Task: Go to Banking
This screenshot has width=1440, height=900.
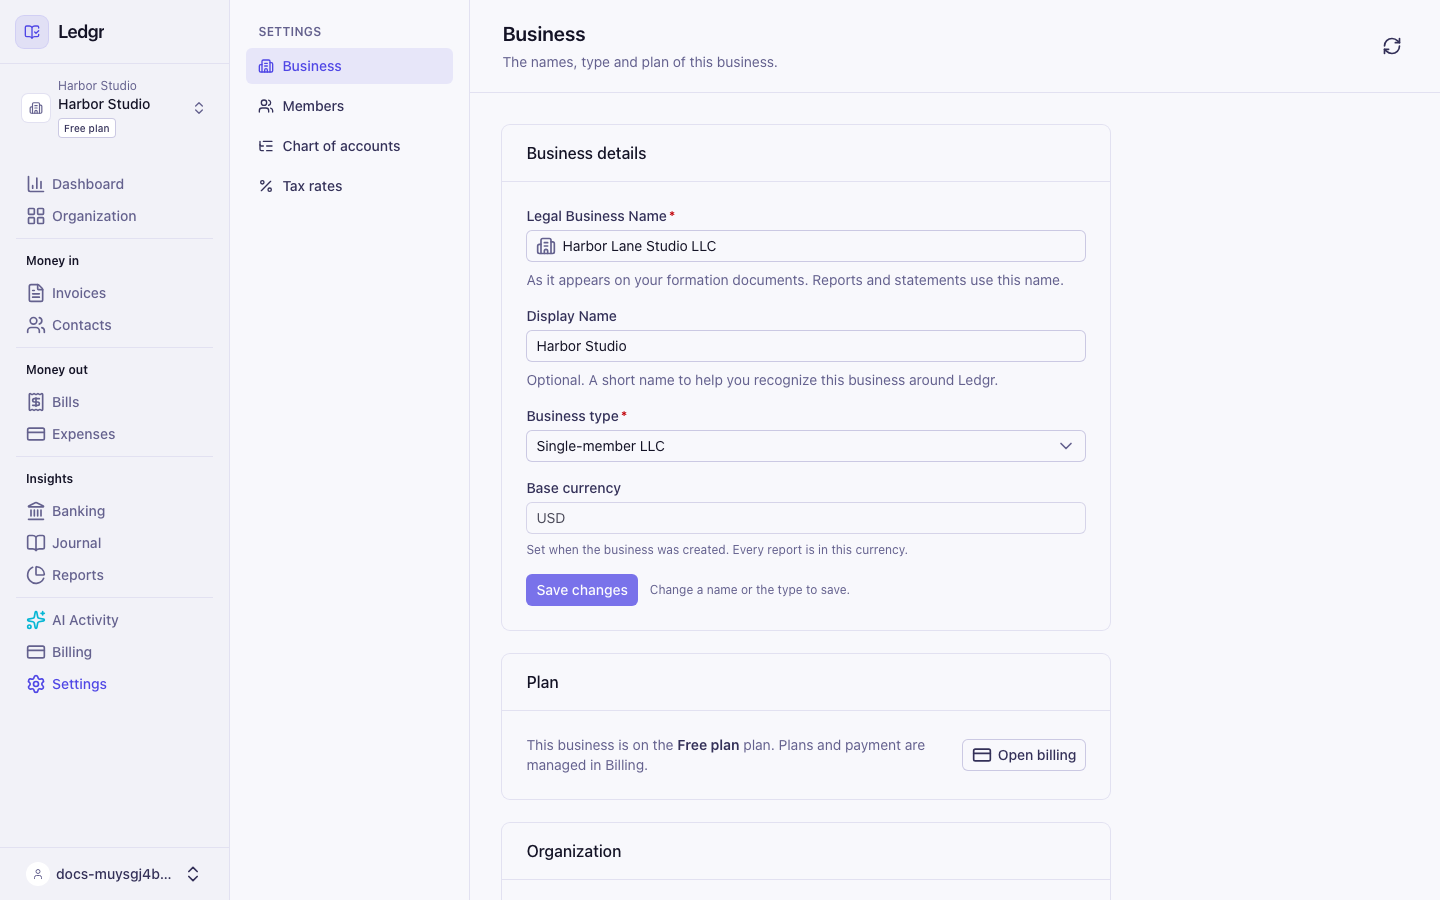Action: pyautogui.click(x=114, y=511)
